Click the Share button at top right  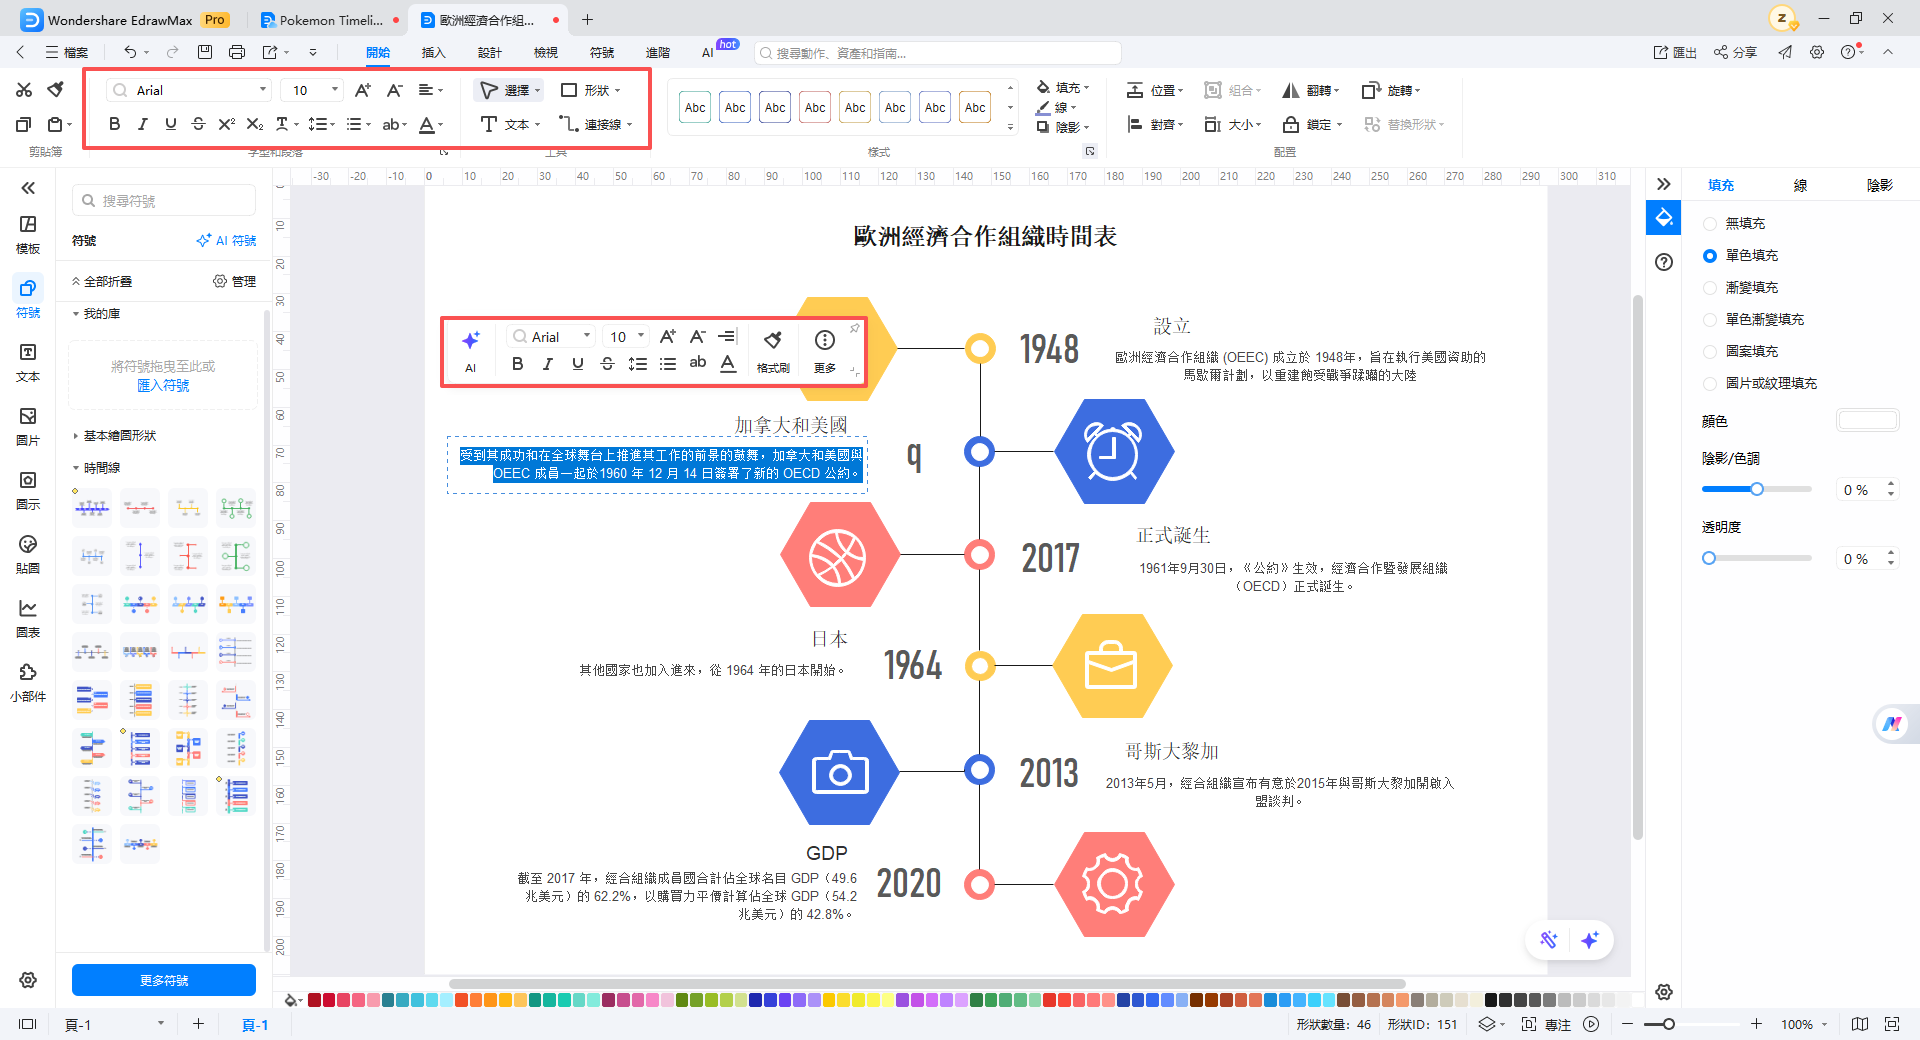point(1735,52)
